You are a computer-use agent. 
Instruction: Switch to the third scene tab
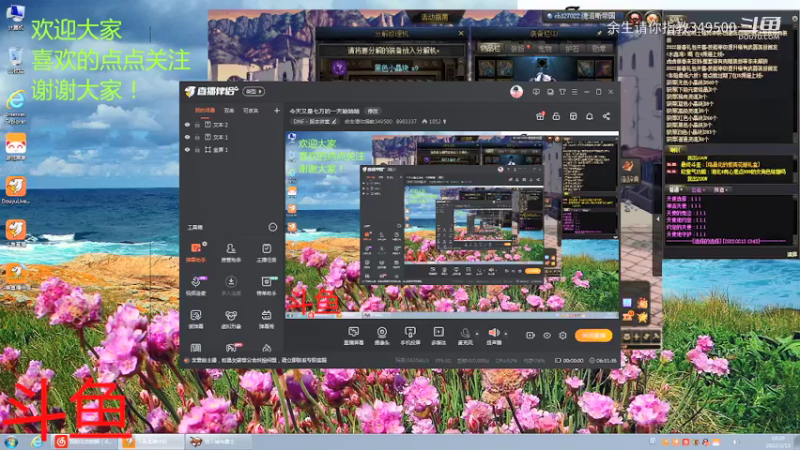pyautogui.click(x=251, y=111)
